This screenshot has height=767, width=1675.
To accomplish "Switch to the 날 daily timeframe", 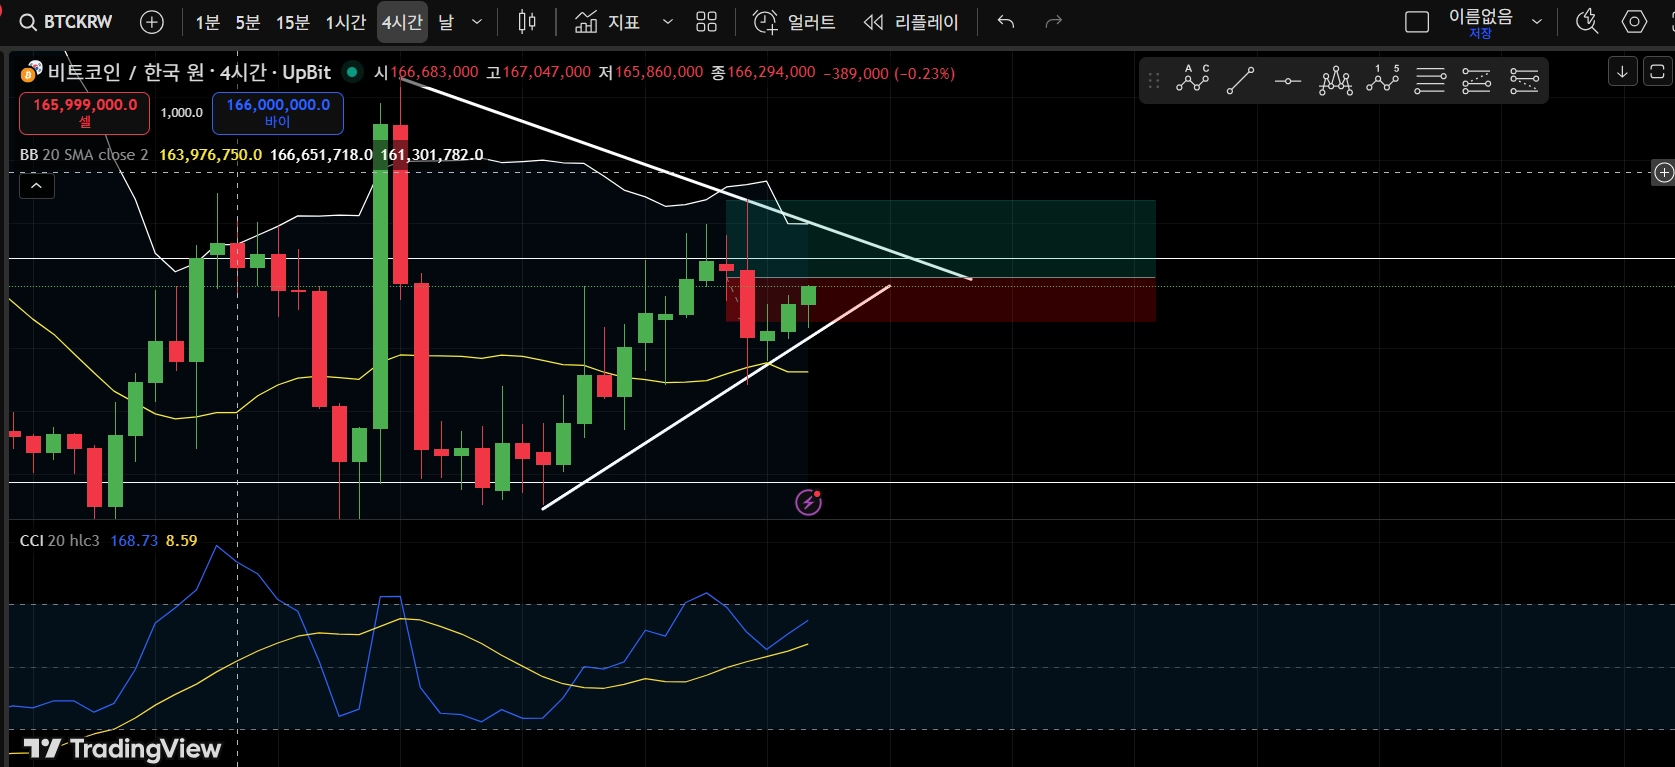I will pyautogui.click(x=446, y=22).
